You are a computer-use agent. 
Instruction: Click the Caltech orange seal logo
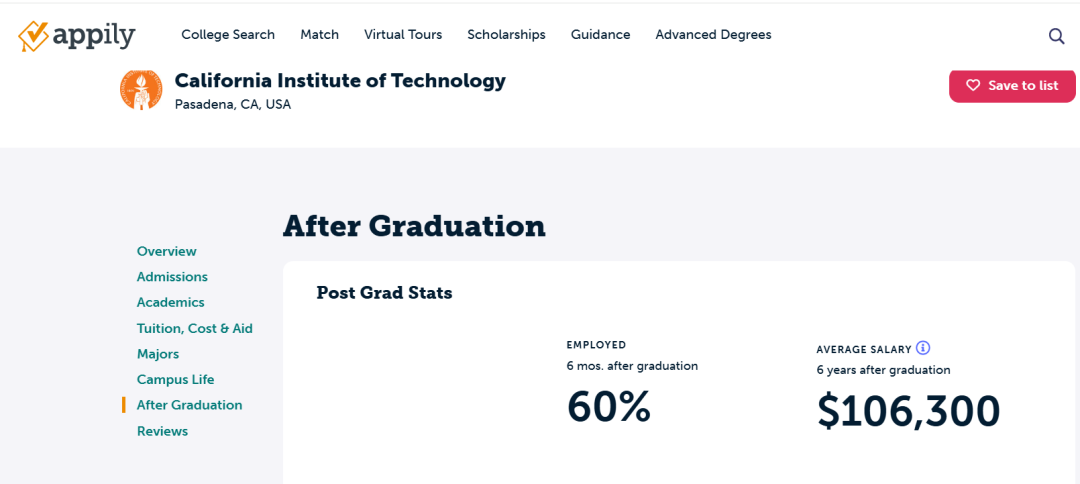tap(141, 90)
